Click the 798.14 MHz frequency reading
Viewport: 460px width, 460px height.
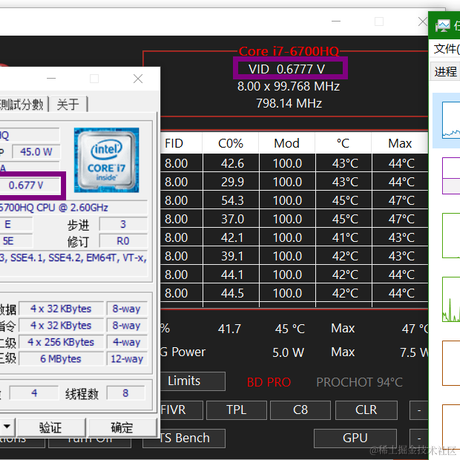click(289, 103)
